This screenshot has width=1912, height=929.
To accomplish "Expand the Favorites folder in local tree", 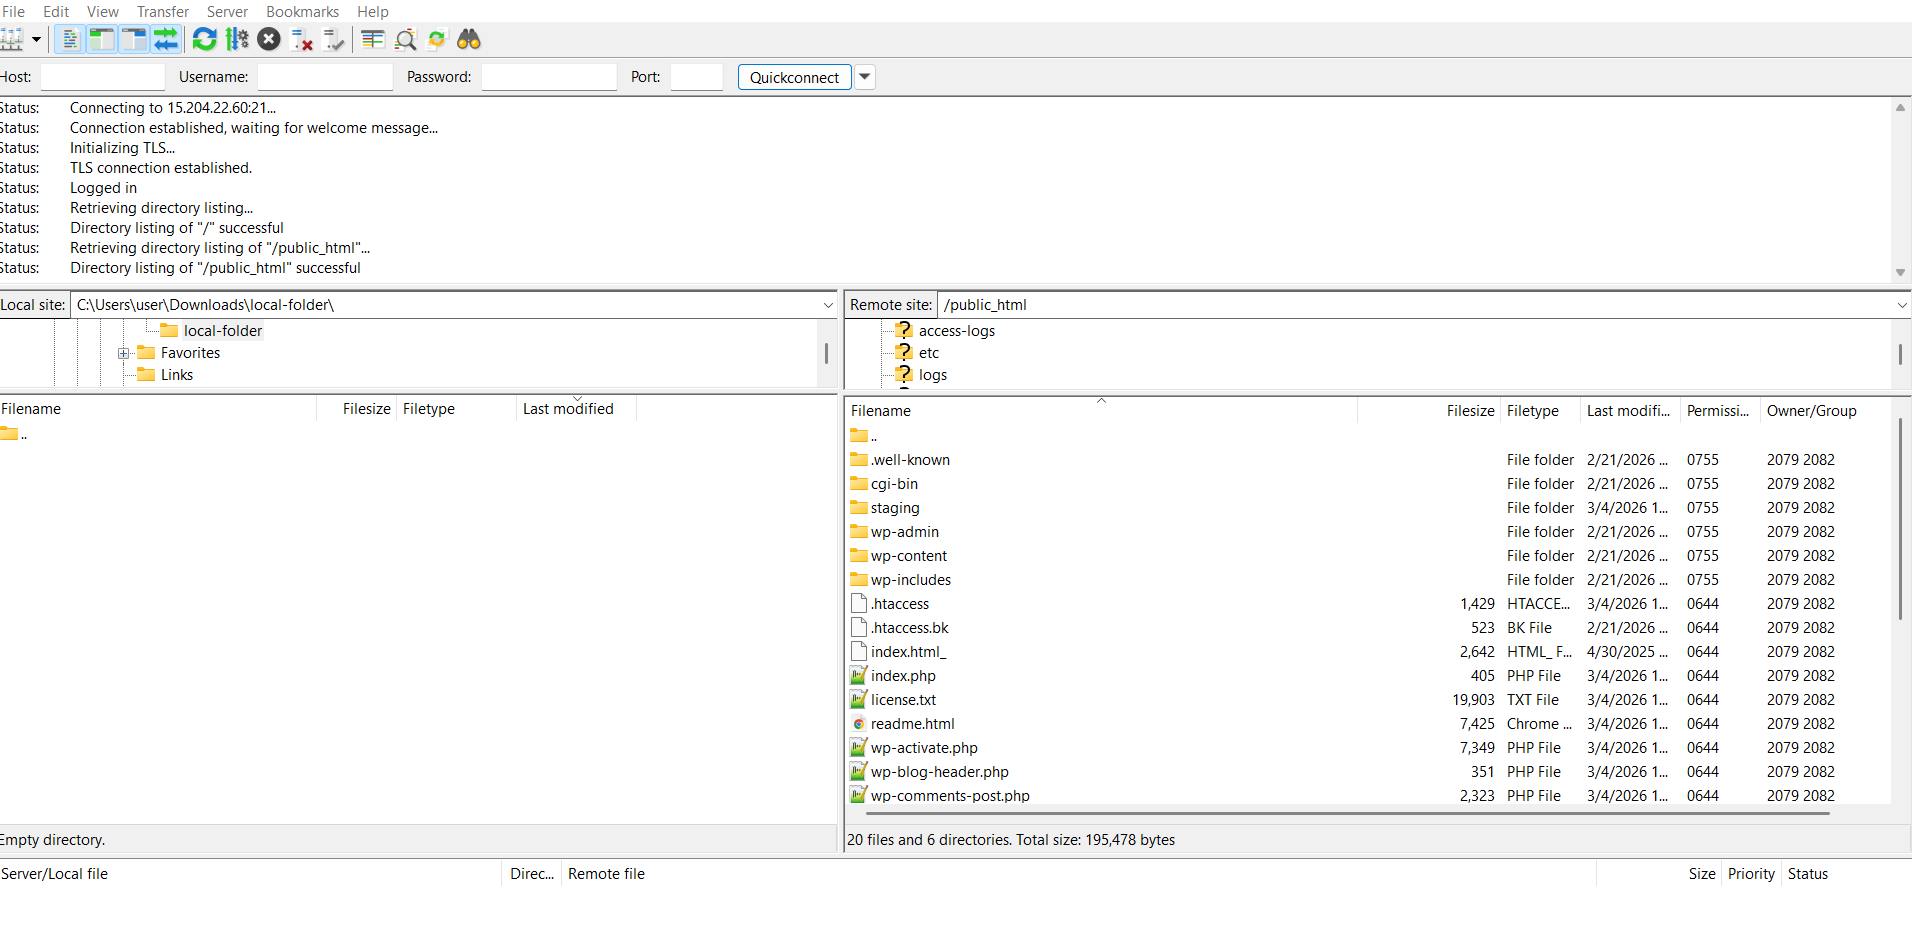I will [123, 353].
